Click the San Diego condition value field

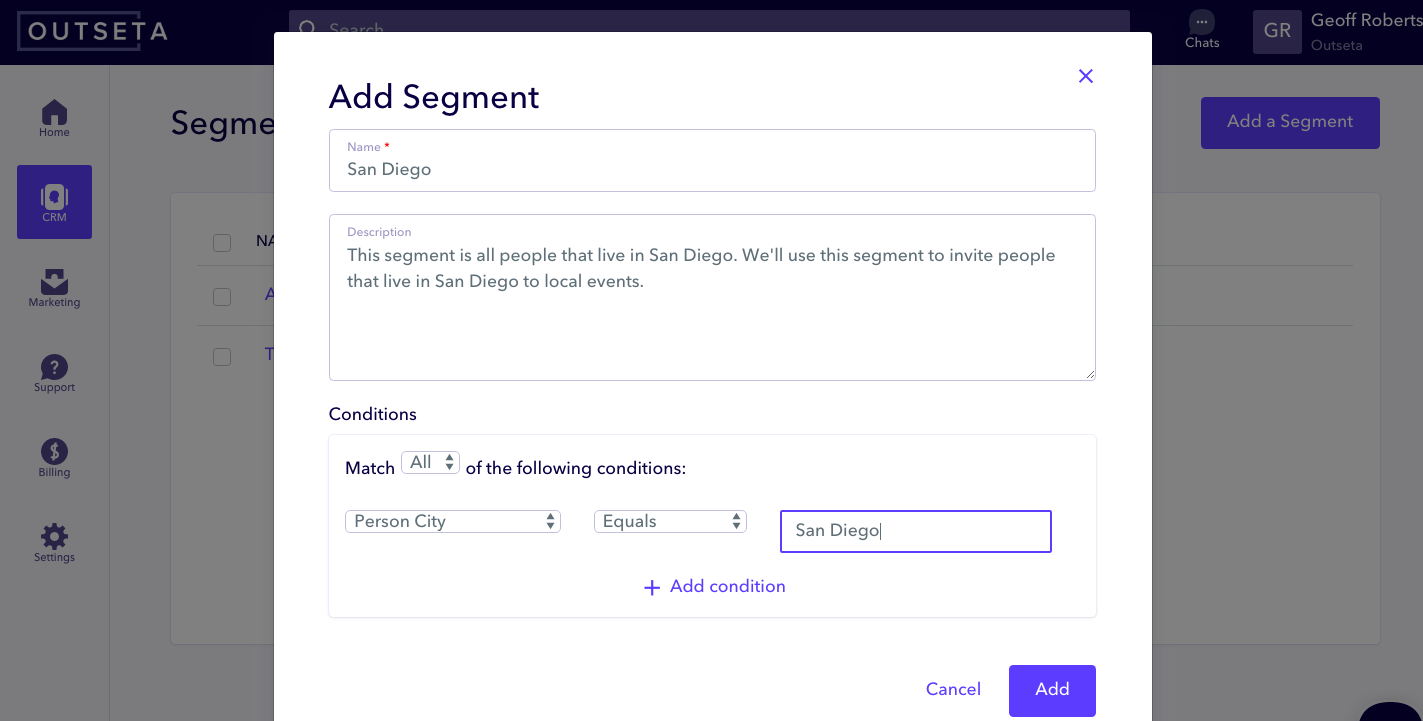point(915,530)
